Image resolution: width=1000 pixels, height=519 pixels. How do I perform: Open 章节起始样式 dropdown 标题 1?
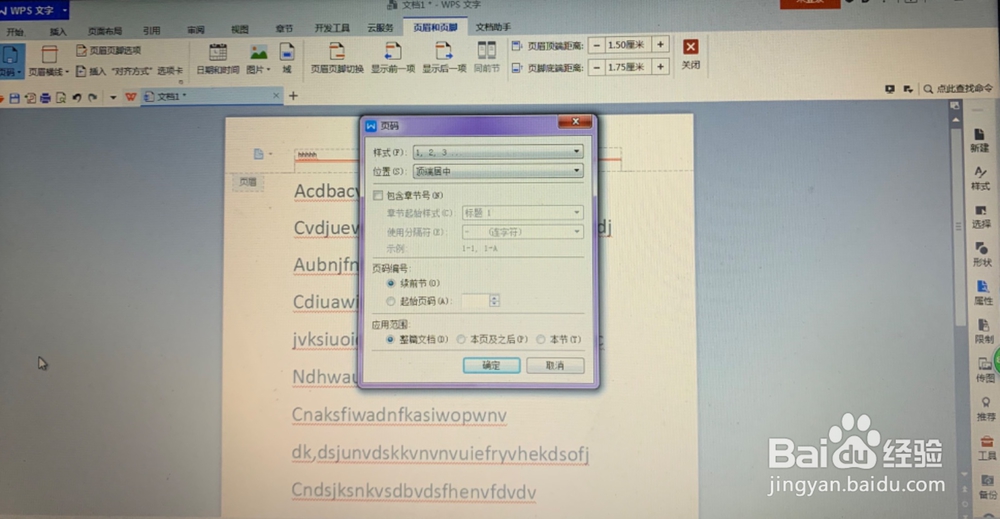pos(522,212)
